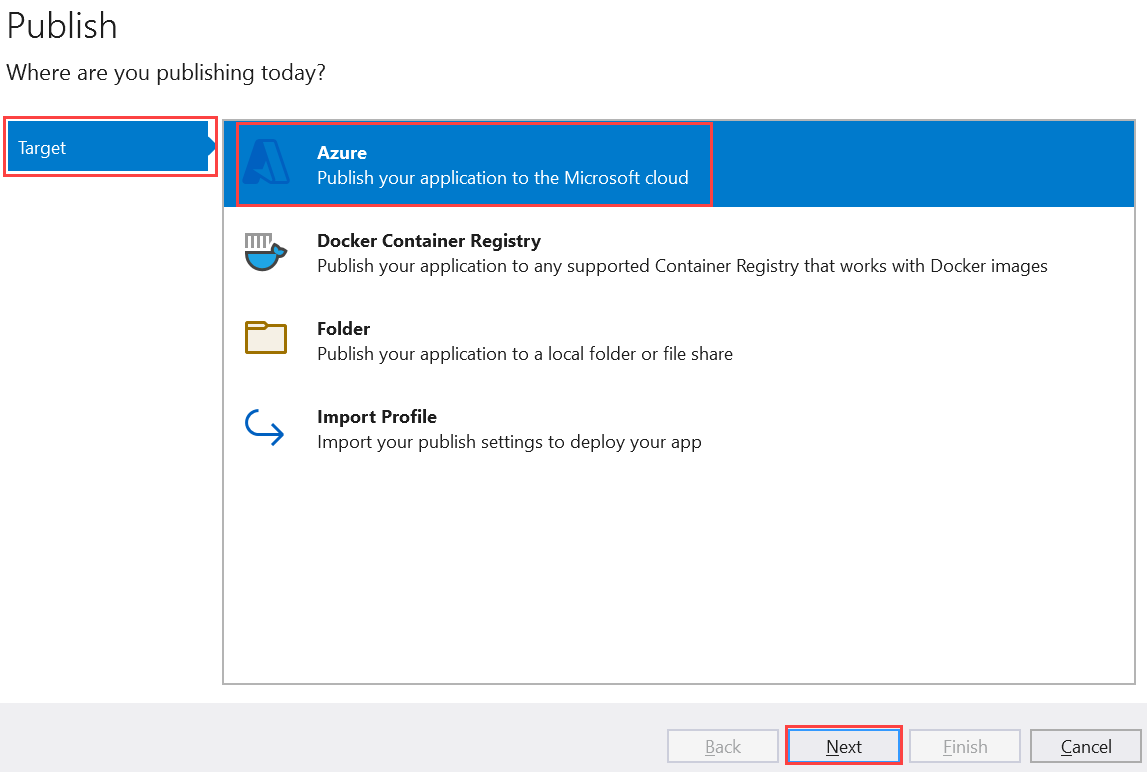Select the Azure title text
The height and width of the screenshot is (772, 1147).
pos(342,153)
